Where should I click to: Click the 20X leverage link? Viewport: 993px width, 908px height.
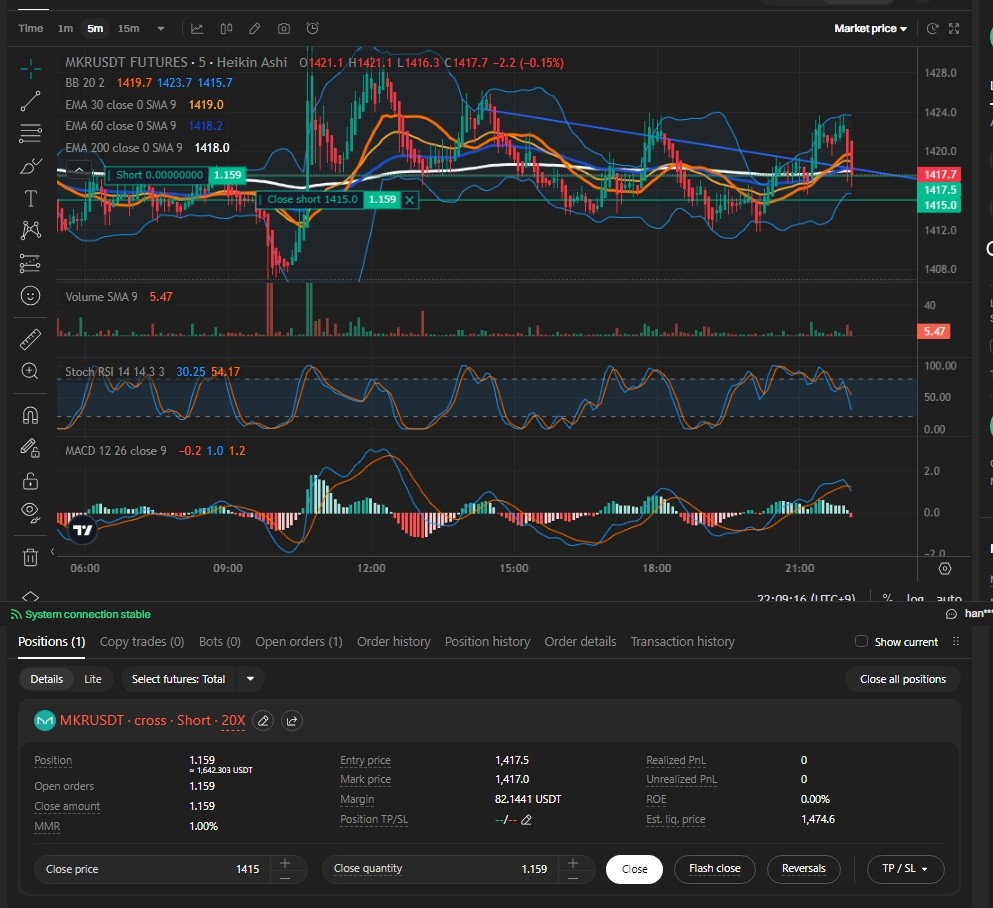click(233, 721)
